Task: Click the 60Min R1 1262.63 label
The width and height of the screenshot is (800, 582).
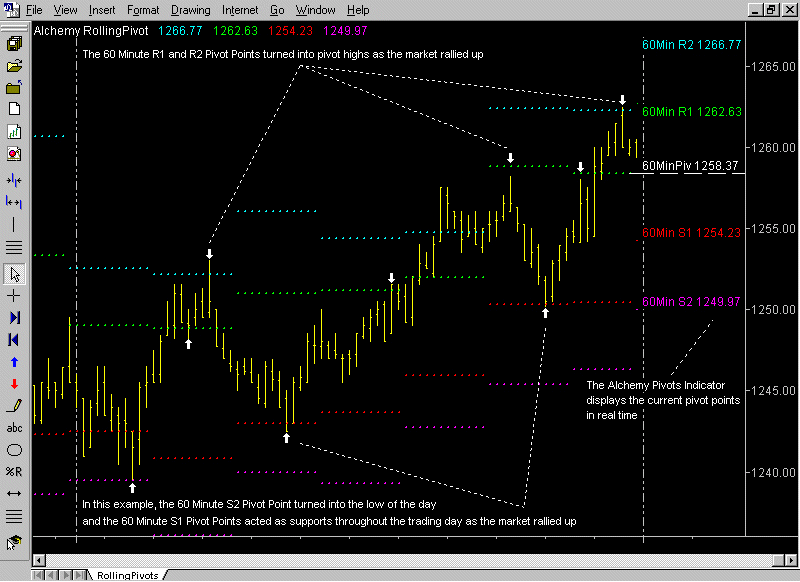Action: (691, 112)
